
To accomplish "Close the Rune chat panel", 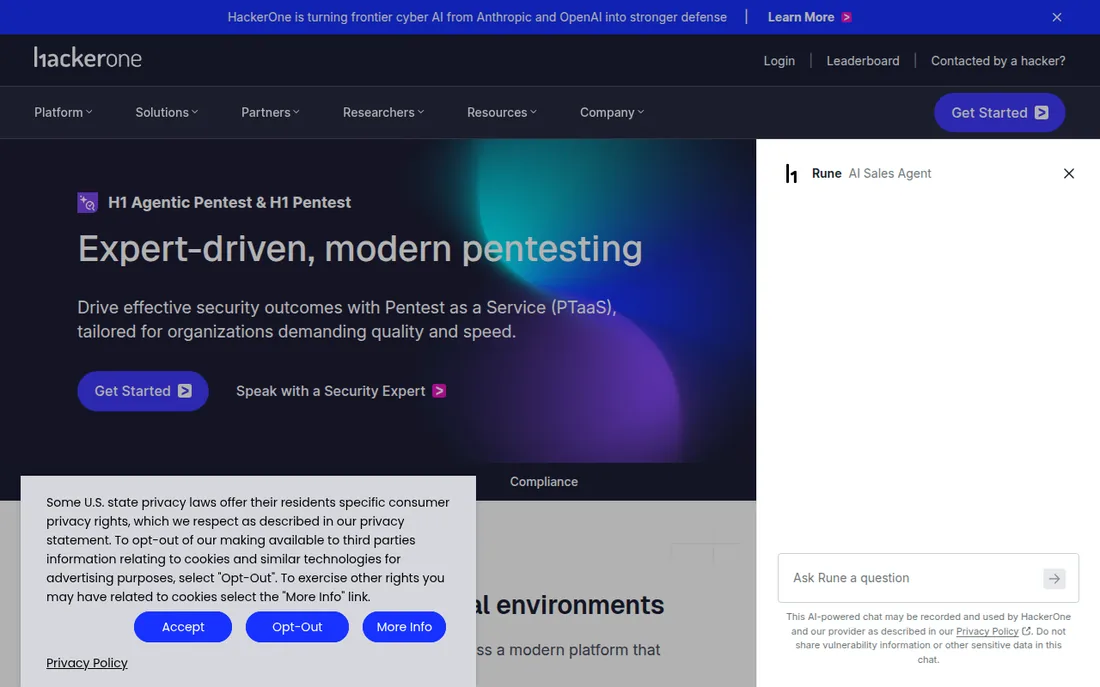I will [1068, 173].
